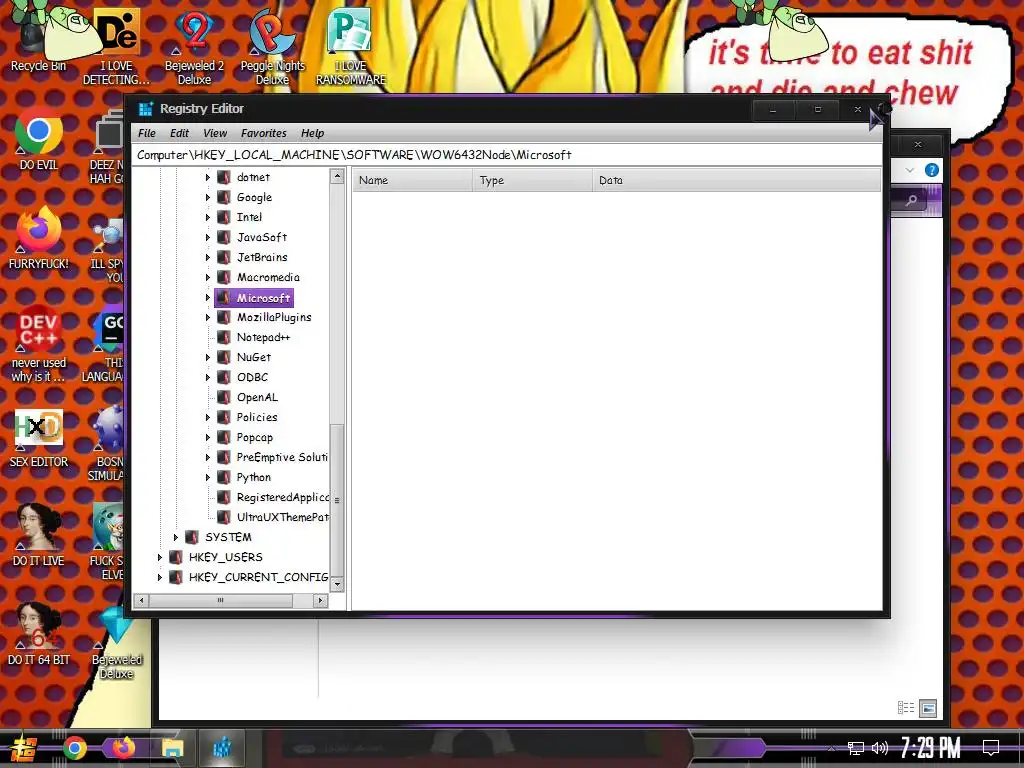The image size is (1024, 768).
Task: Select the dotnet key folder icon
Action: 224,177
